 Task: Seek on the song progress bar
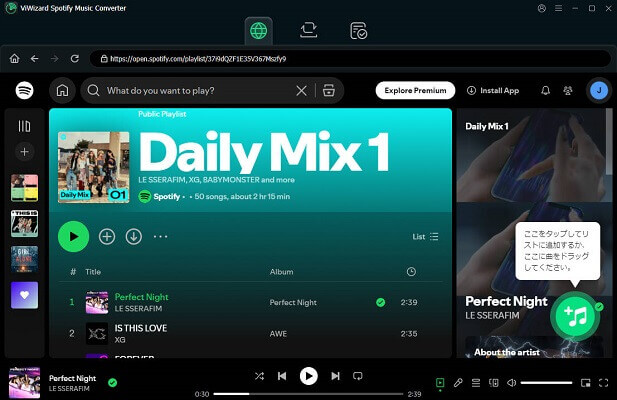[308, 394]
